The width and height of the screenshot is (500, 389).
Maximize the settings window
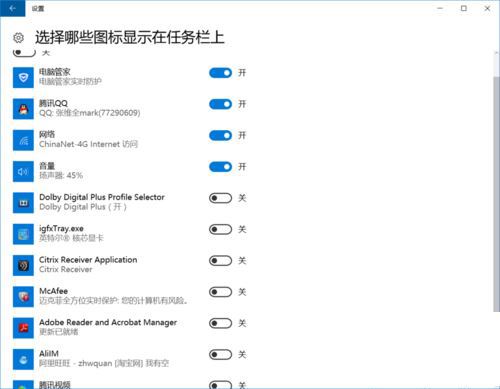[464, 8]
